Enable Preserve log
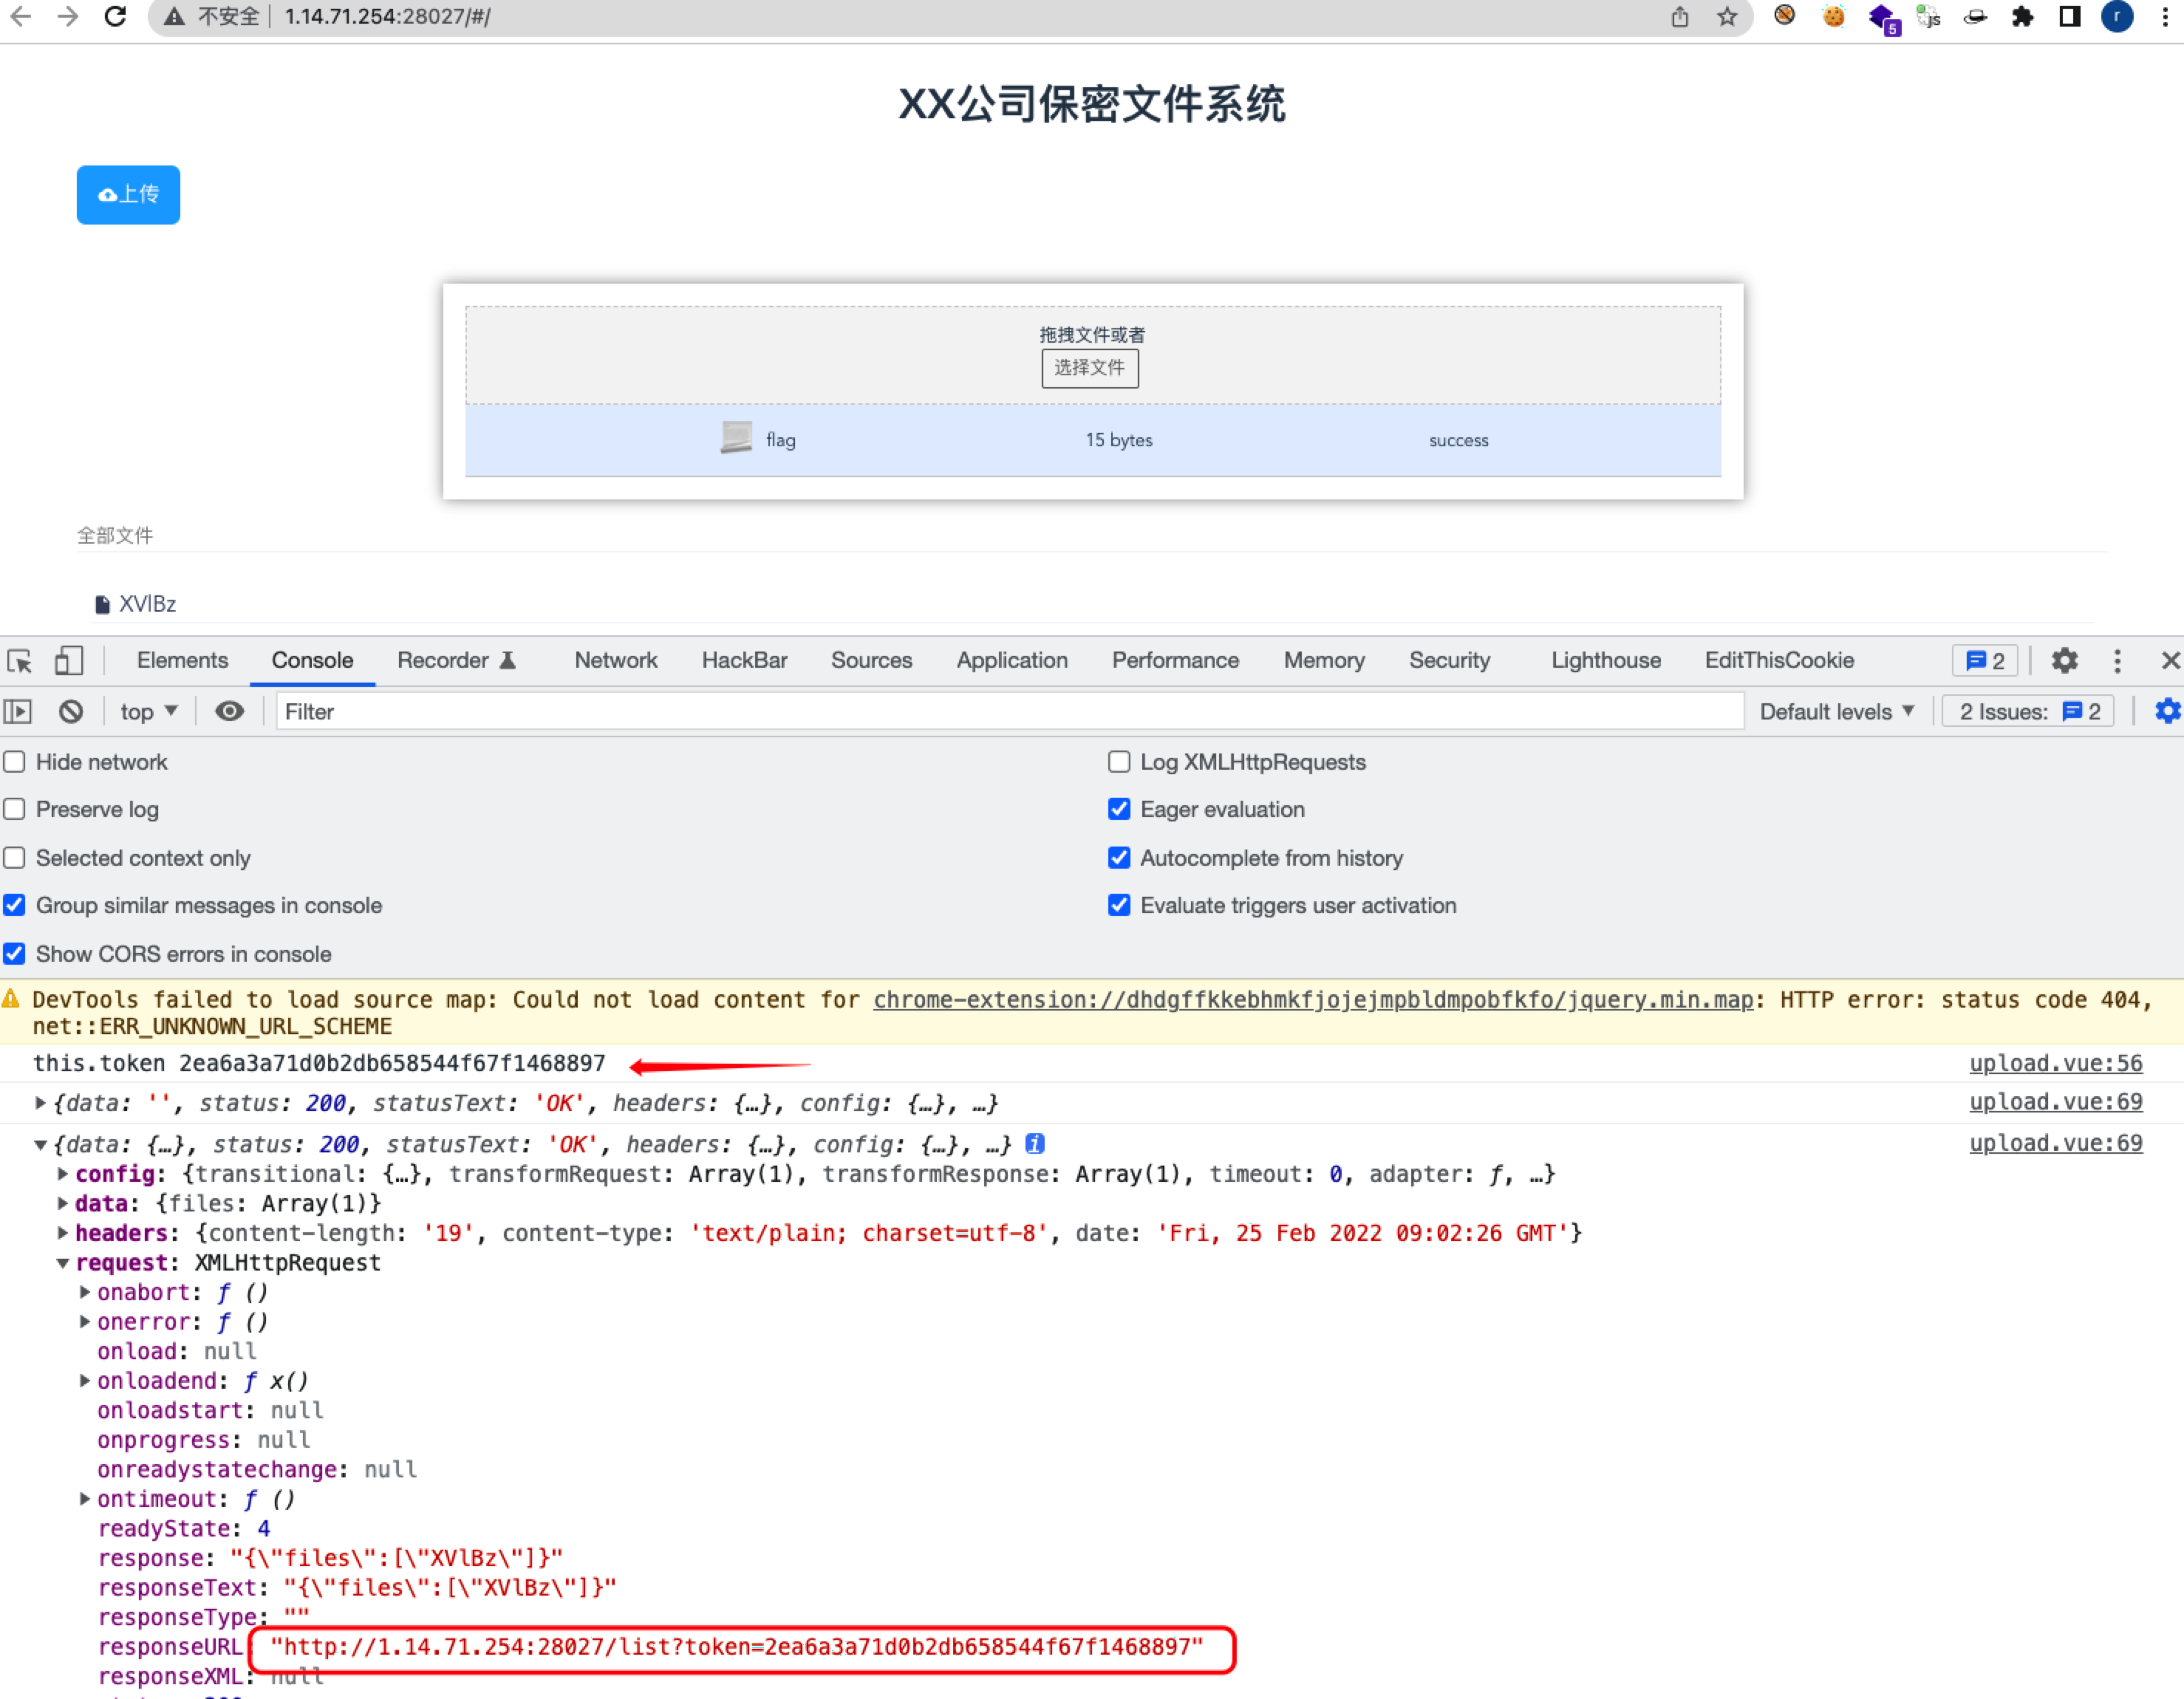The height and width of the screenshot is (1699, 2184). 14,809
